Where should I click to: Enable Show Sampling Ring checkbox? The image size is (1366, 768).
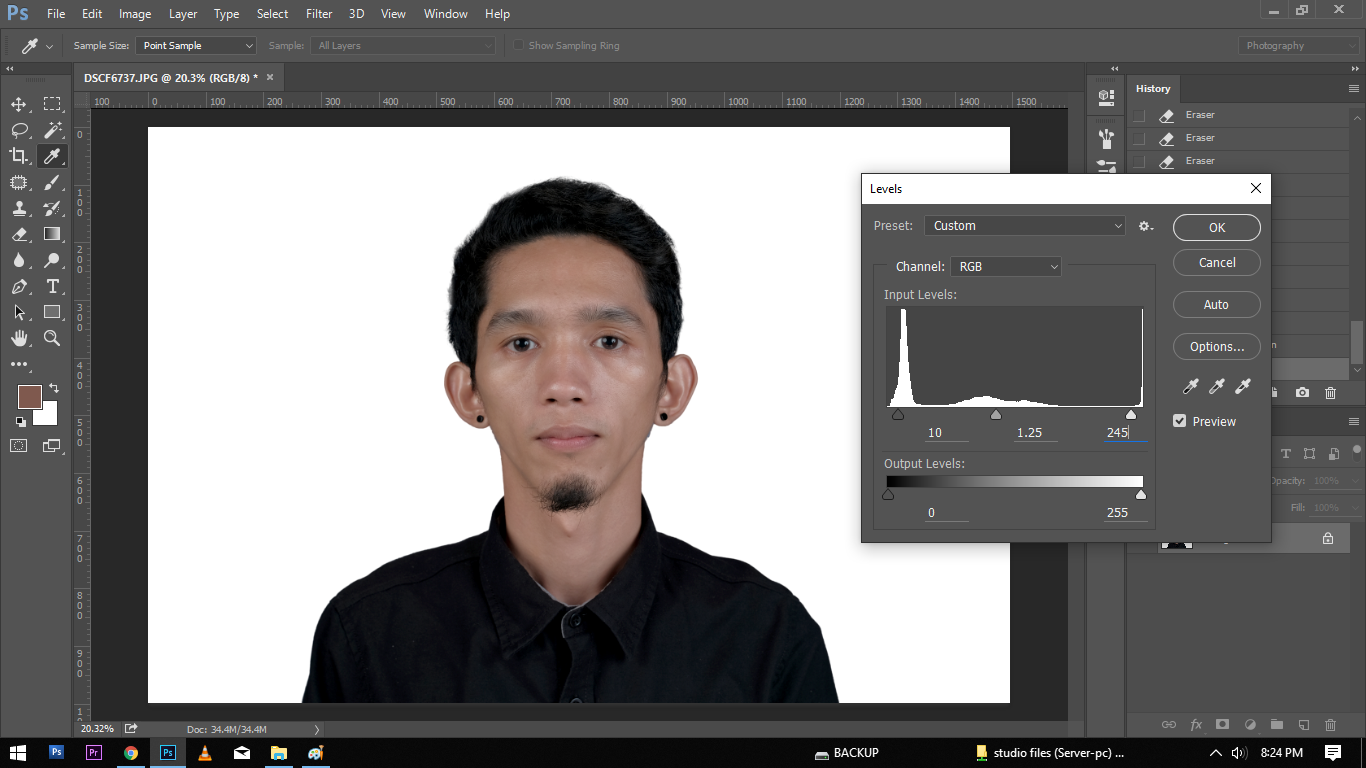518,45
